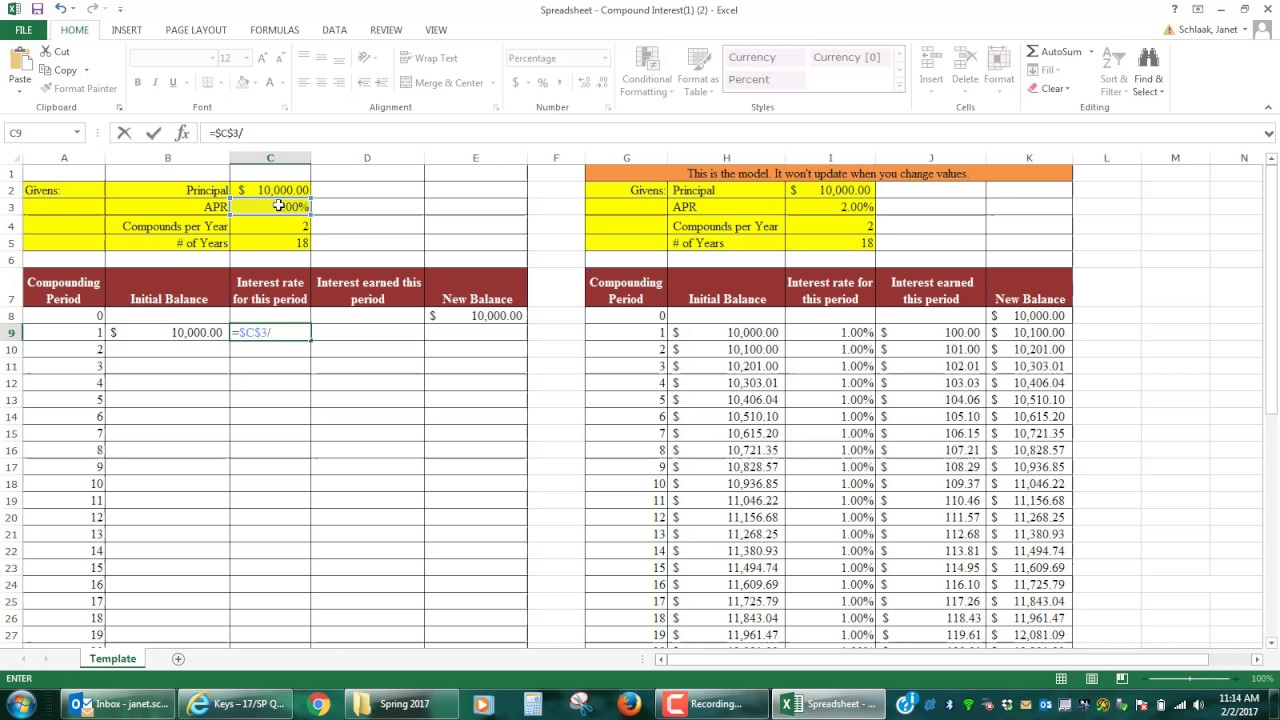Screen dimensions: 1280x720
Task: Switch to the PAGE LAYOUT ribbon tab
Action: 196,30
